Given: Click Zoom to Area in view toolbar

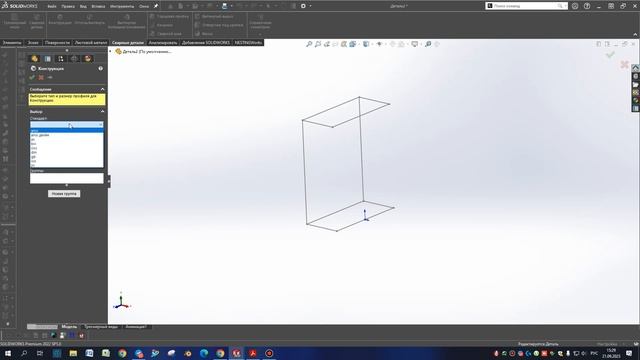Looking at the screenshot, I should click(x=318, y=44).
